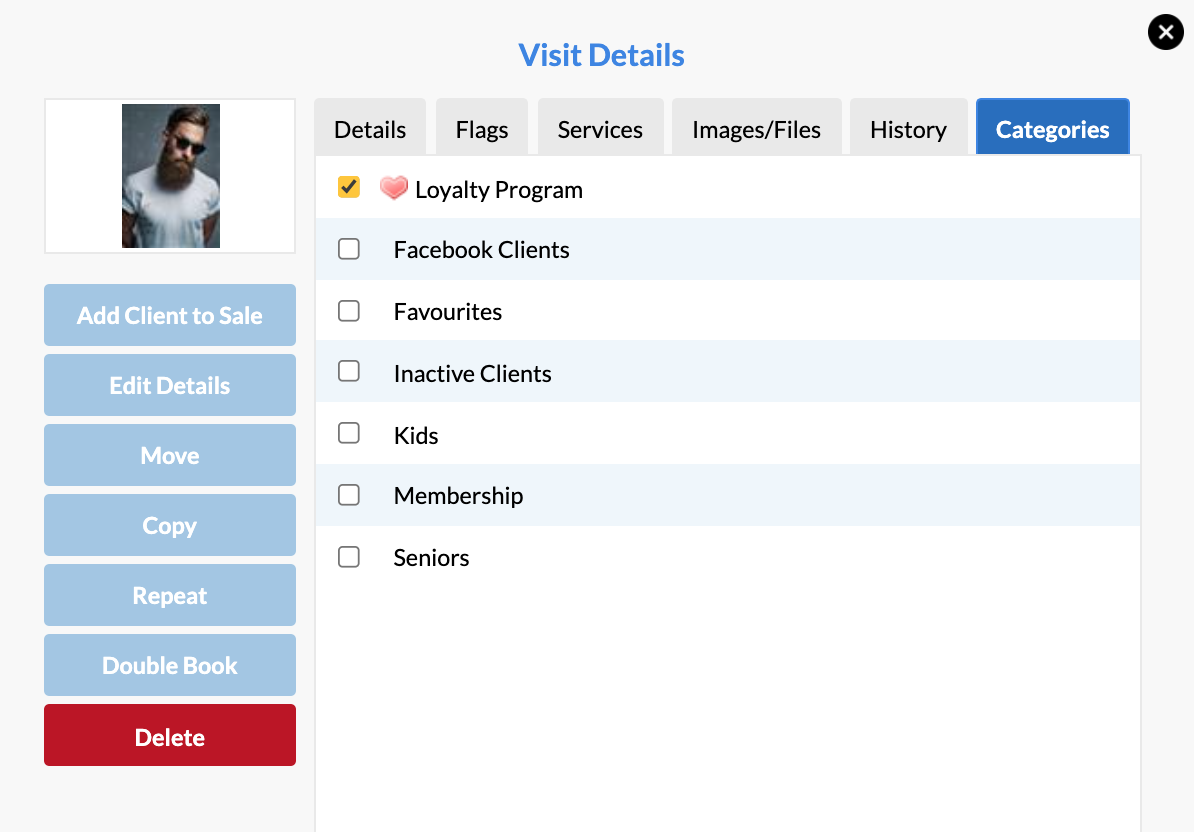Check the Facebook Clients checkbox
Image resolution: width=1194 pixels, height=832 pixels.
[x=349, y=249]
